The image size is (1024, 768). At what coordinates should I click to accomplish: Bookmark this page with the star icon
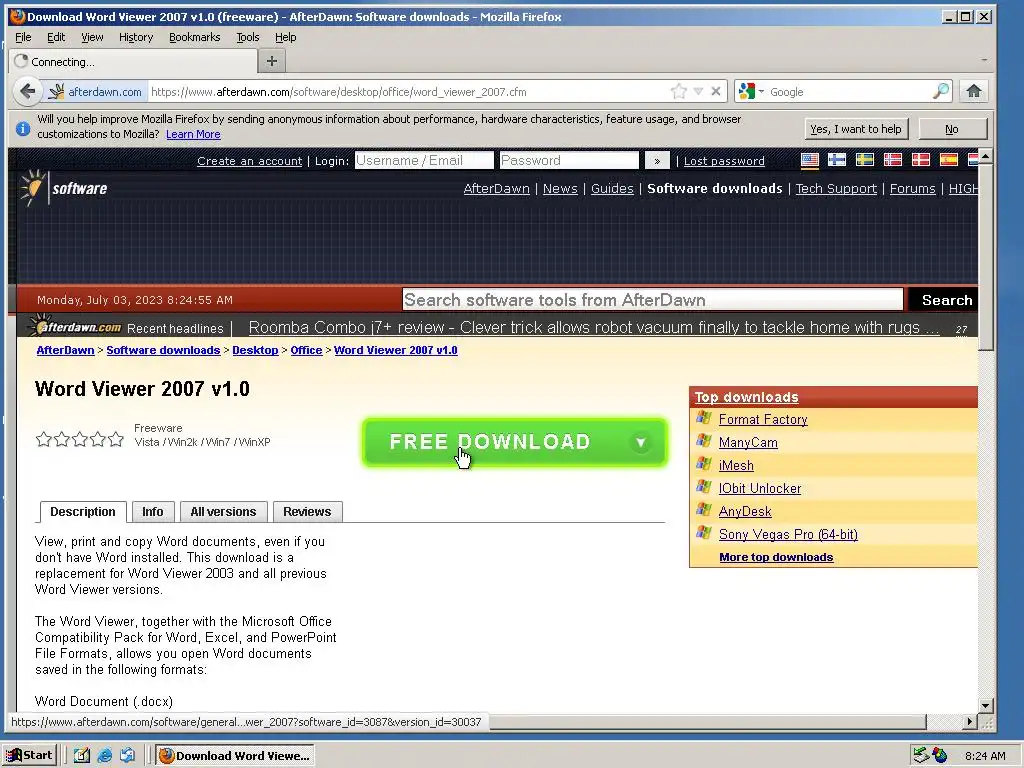pos(679,91)
